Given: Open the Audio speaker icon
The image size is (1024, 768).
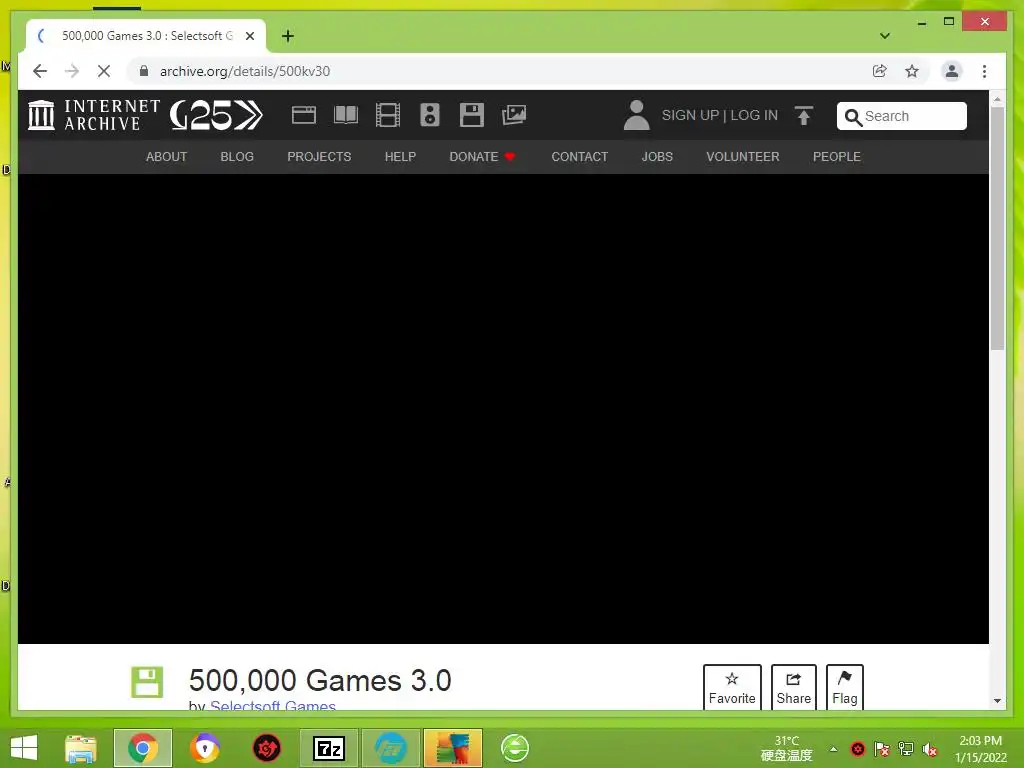Looking at the screenshot, I should (430, 115).
